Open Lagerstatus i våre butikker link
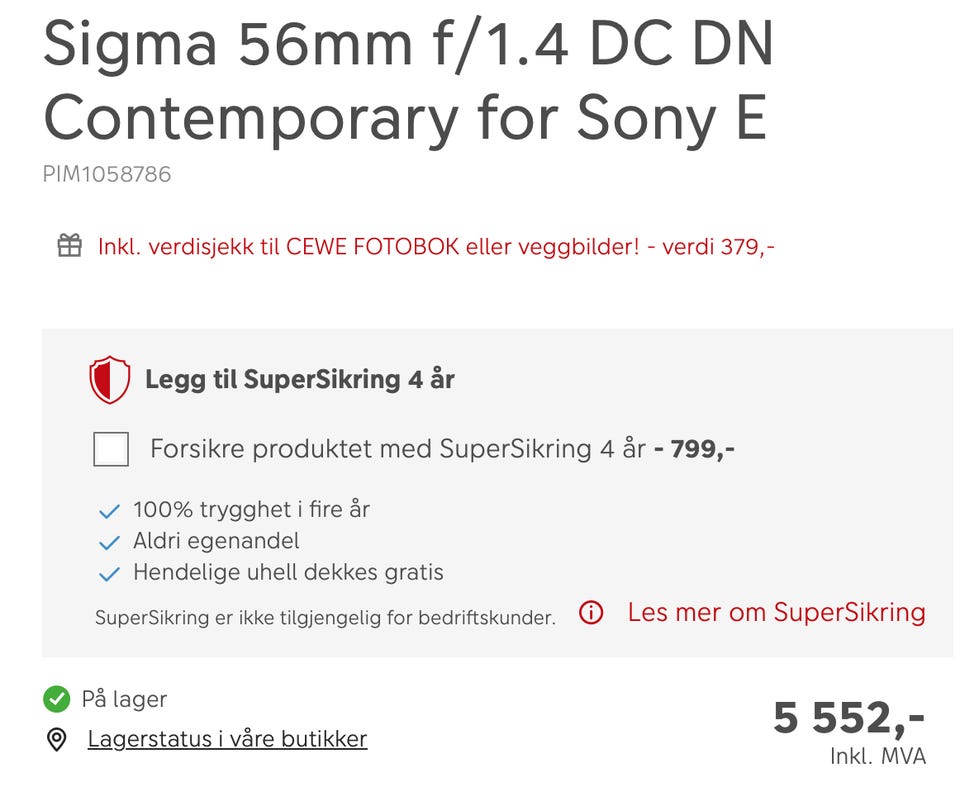The width and height of the screenshot is (960, 801). point(227,739)
